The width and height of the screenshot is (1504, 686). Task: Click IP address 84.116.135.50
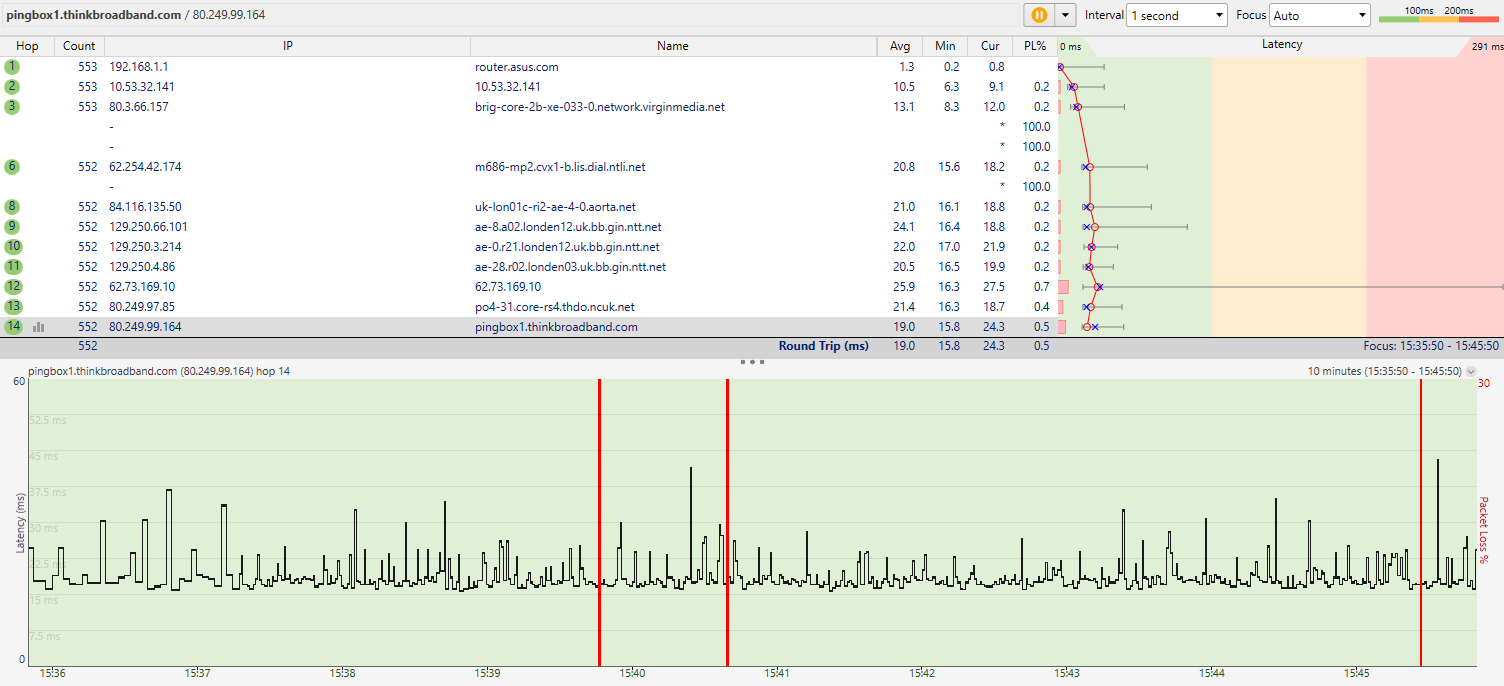(145, 207)
